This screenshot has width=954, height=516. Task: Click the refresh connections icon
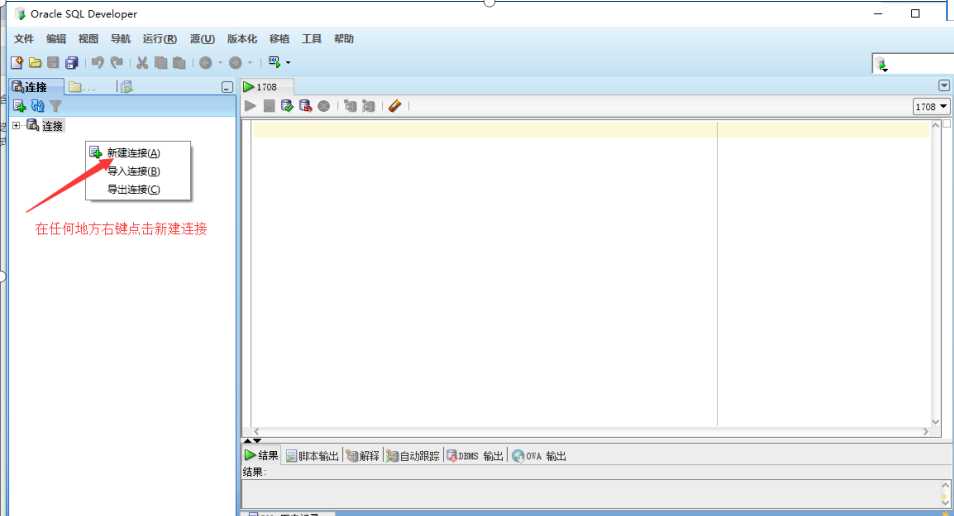(38, 106)
